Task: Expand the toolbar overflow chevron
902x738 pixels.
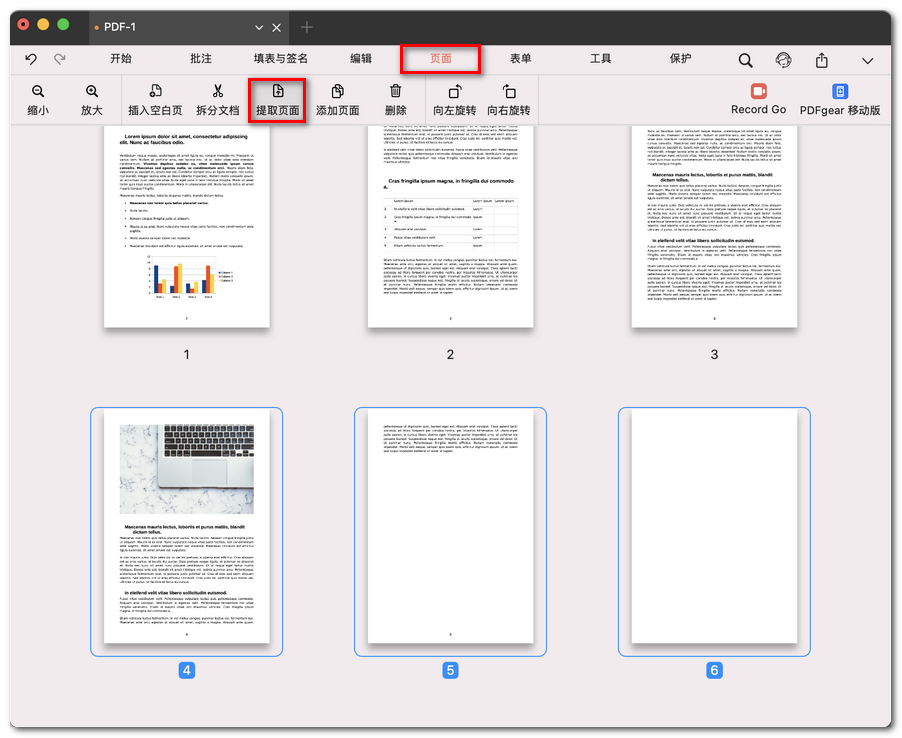Action: tap(868, 59)
